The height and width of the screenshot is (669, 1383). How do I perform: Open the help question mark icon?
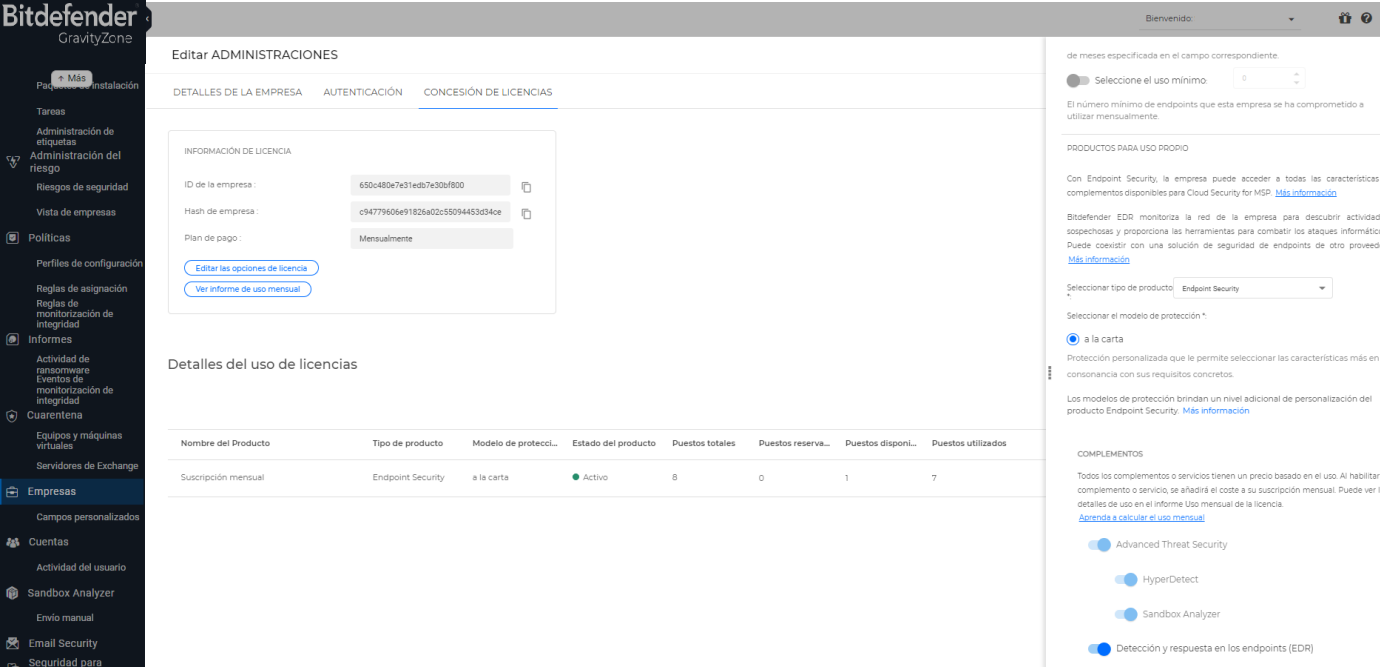[x=1367, y=18]
